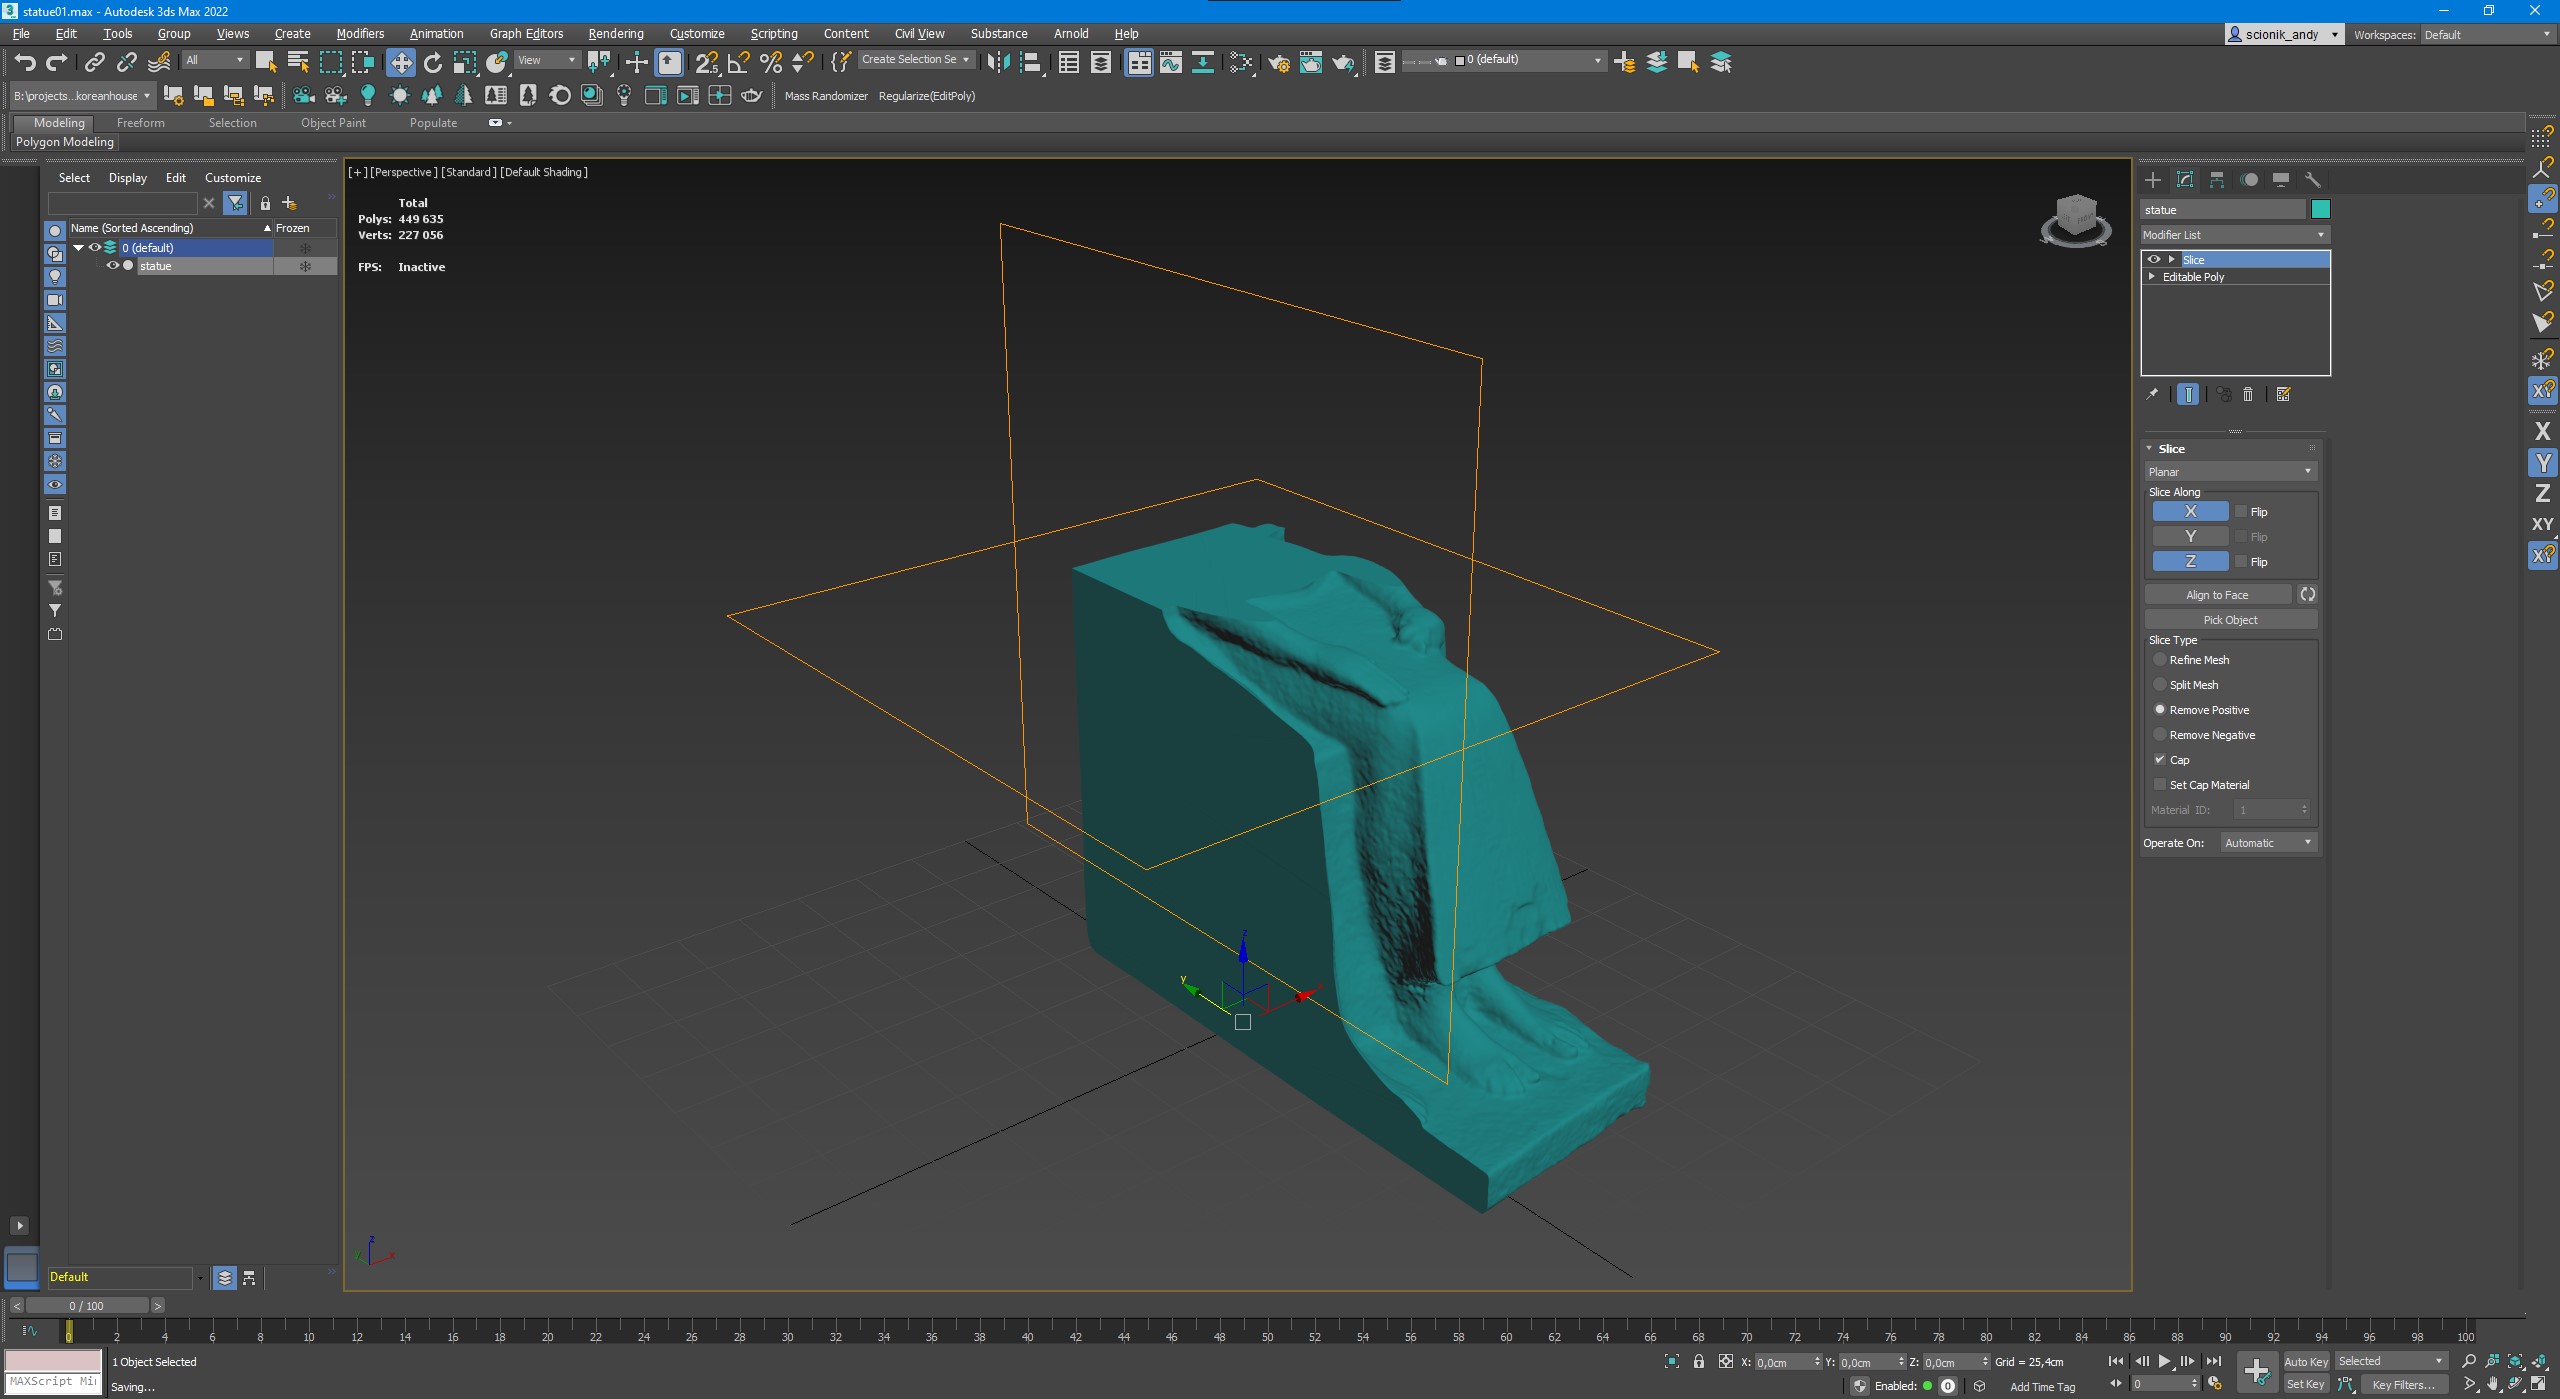Select Split Mesh slice type

tap(2160, 684)
